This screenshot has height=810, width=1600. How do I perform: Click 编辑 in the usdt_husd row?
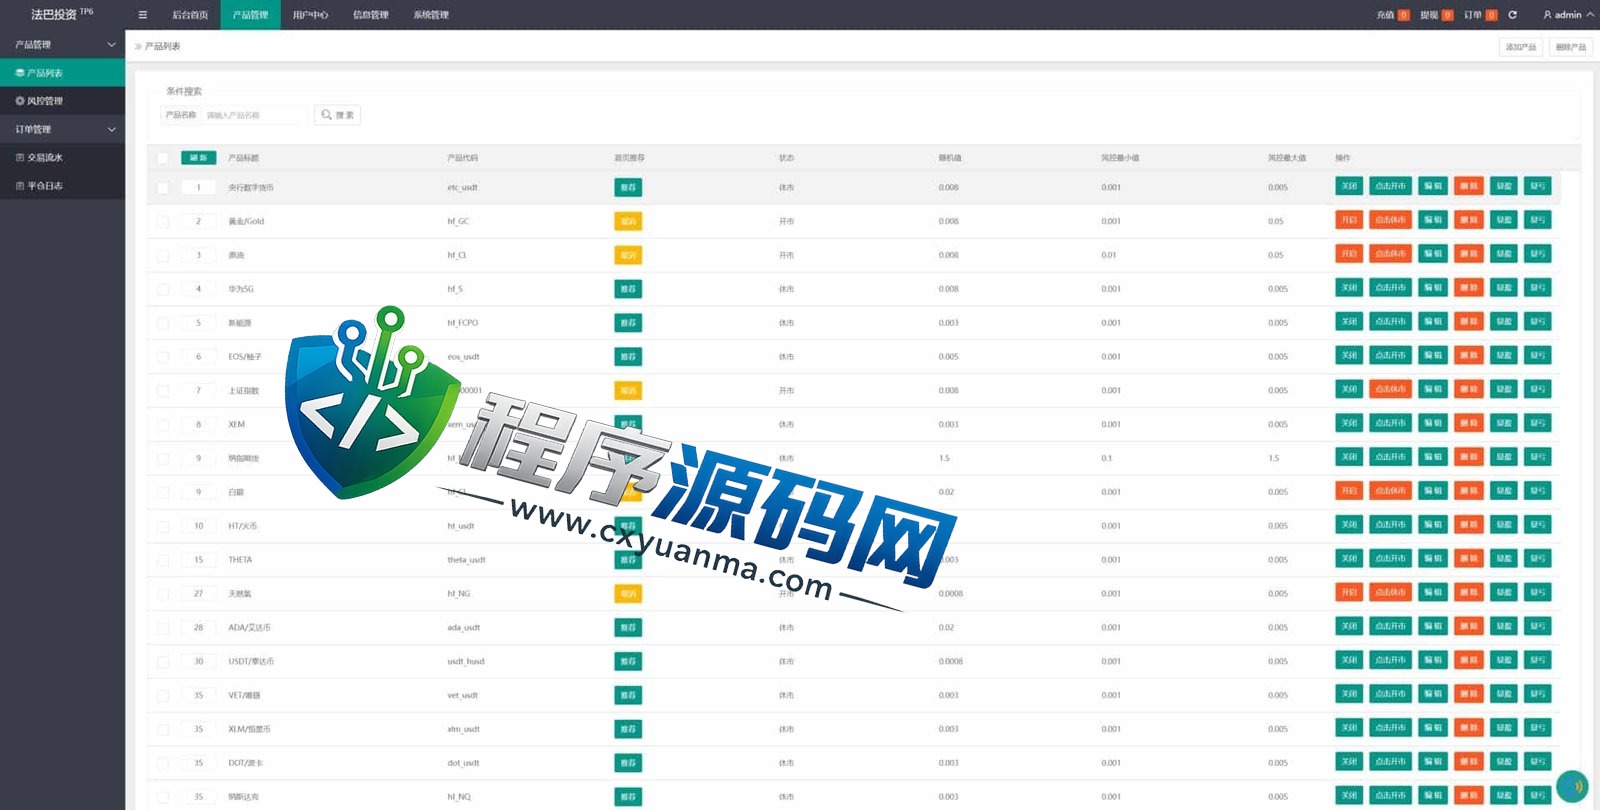pyautogui.click(x=1433, y=660)
